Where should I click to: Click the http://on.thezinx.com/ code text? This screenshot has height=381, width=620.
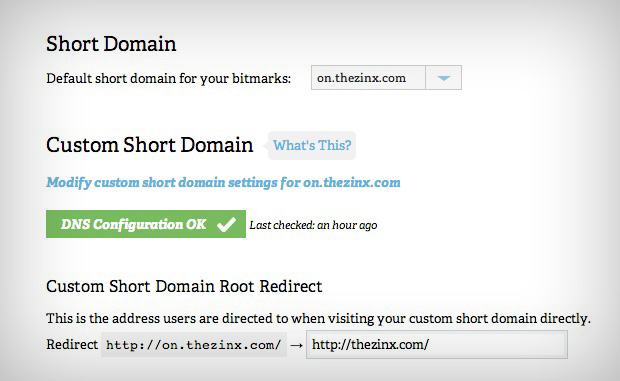194,345
